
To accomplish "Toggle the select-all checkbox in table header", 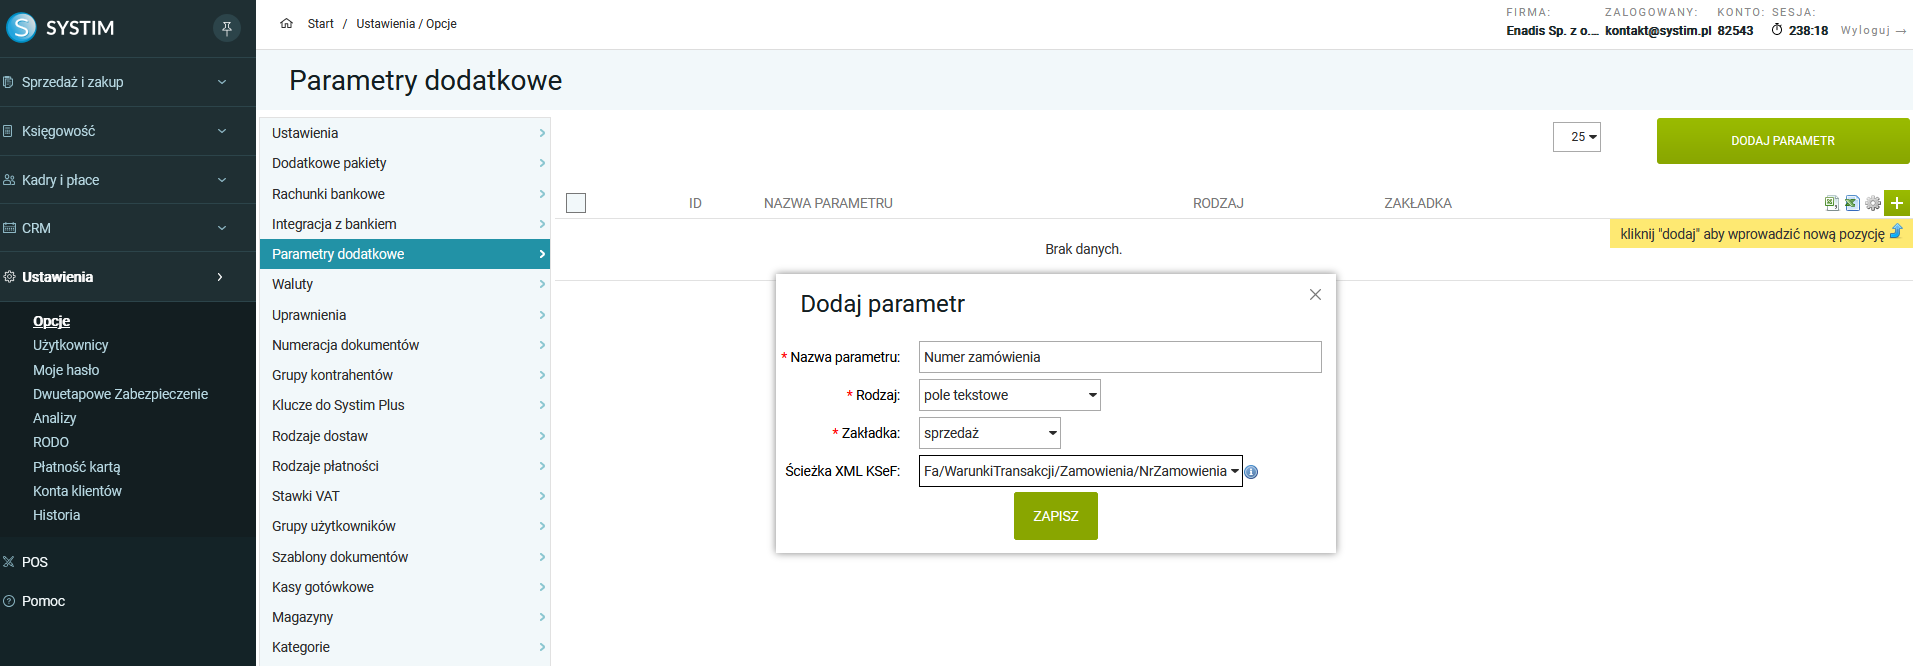I will (x=576, y=203).
